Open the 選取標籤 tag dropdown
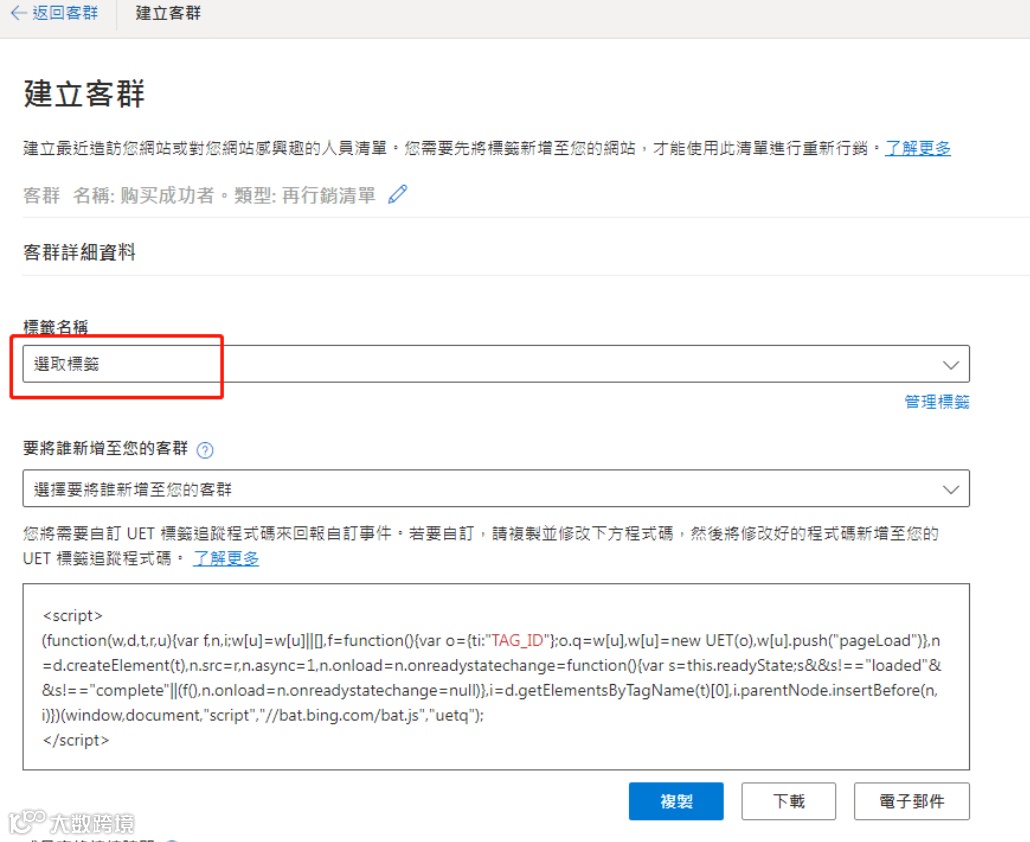 (496, 364)
